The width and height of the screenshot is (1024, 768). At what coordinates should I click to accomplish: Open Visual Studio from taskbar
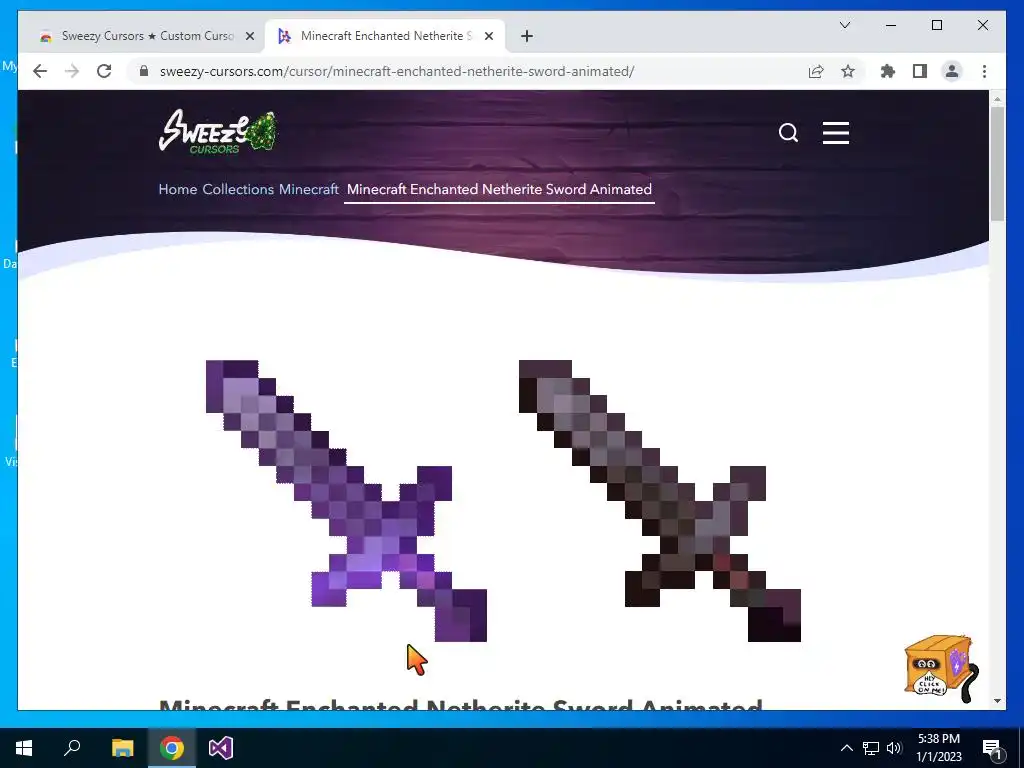coord(221,748)
